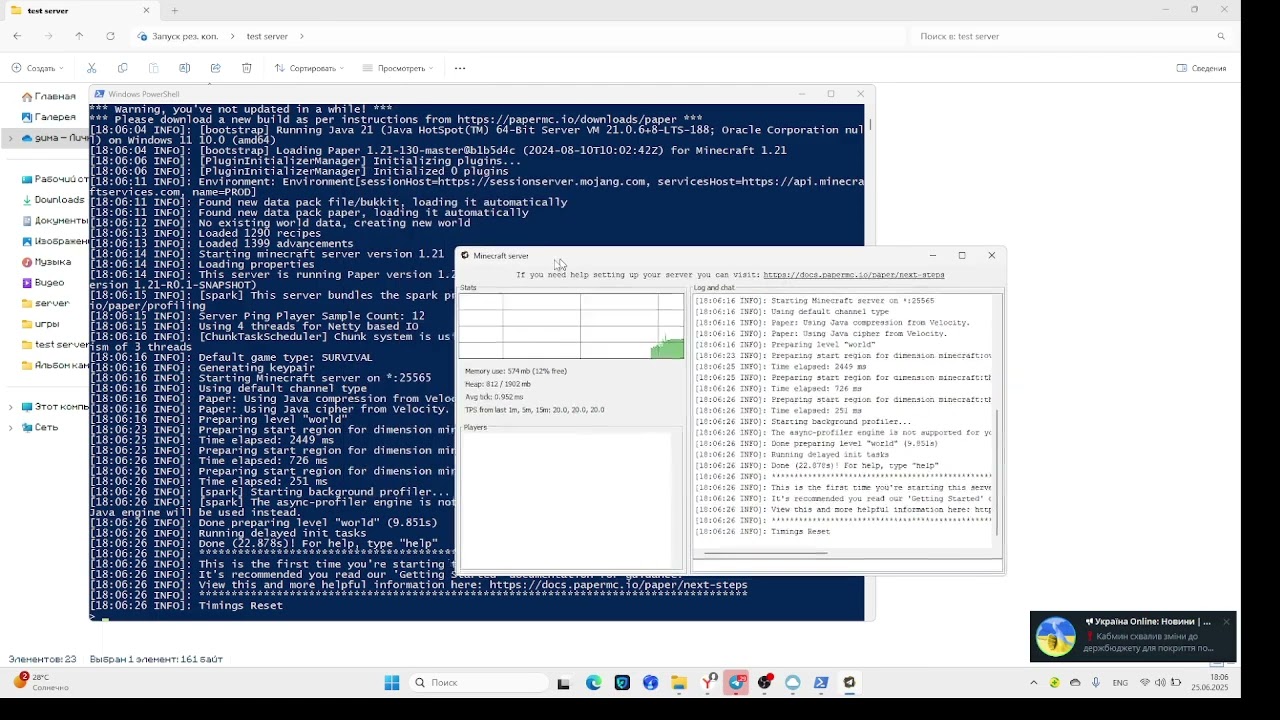Viewport: 1280px width, 720px height.
Task: Click the Wi-Fi network icon in tray
Action: [1145, 683]
